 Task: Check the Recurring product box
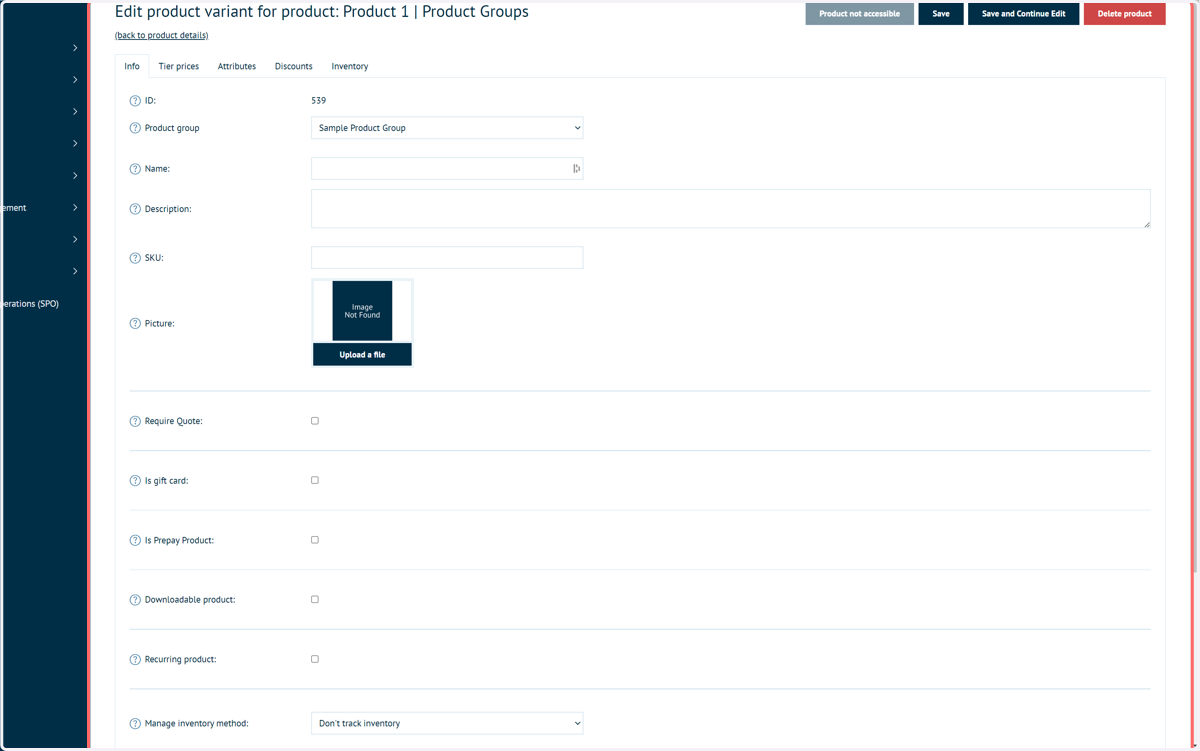click(x=315, y=659)
